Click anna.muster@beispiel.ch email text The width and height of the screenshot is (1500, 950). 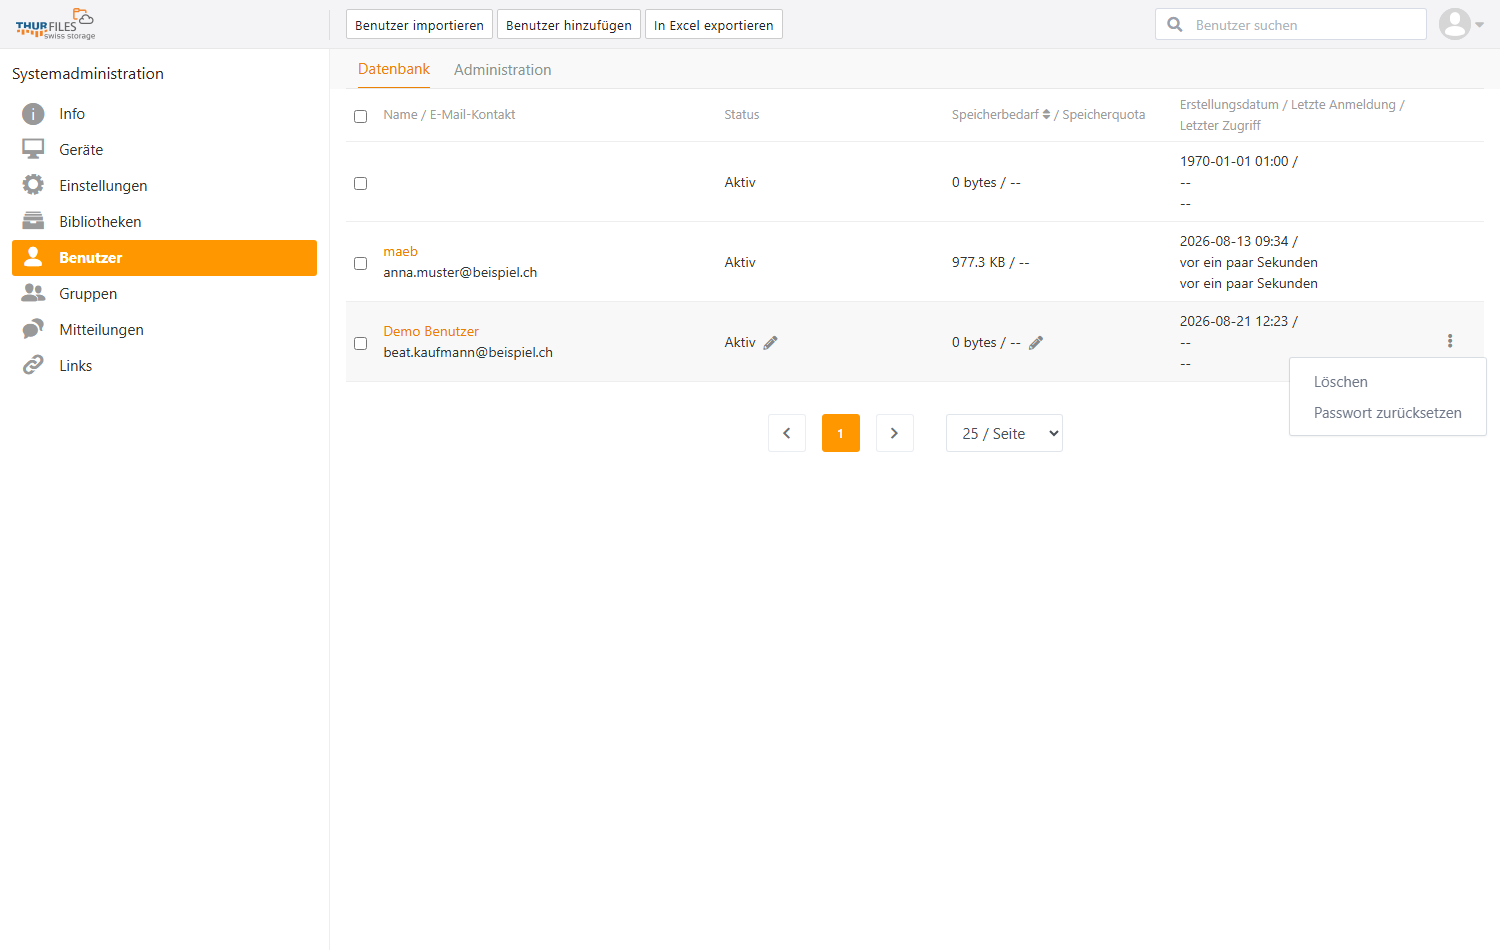[x=460, y=272]
